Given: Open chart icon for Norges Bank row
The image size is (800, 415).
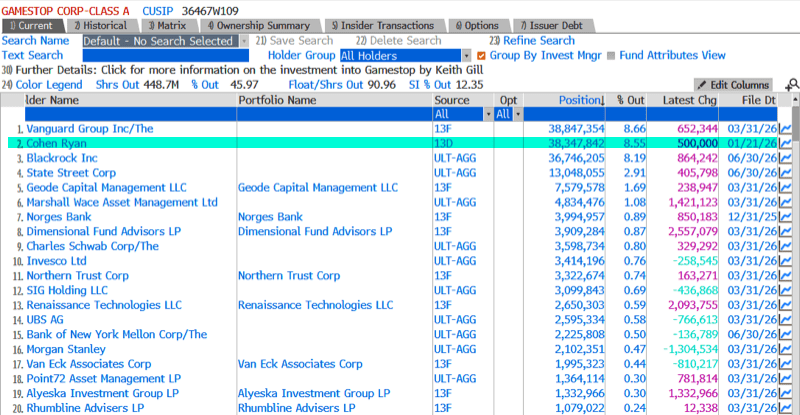Looking at the screenshot, I should [786, 217].
